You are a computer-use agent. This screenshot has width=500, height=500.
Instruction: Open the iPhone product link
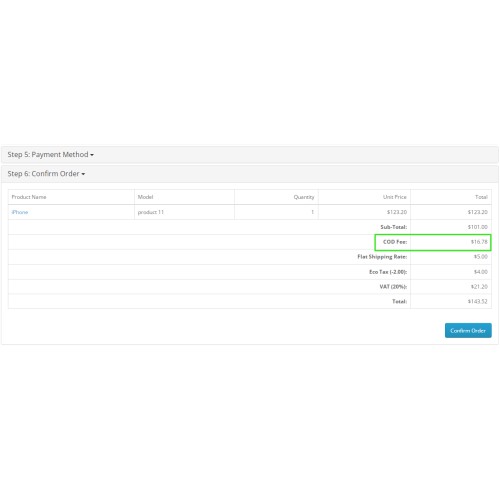pyautogui.click(x=20, y=212)
